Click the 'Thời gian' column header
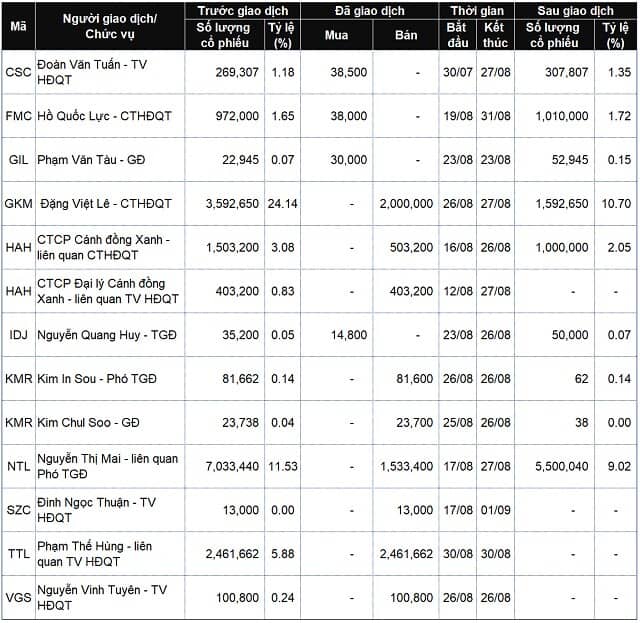Image resolution: width=640 pixels, height=623 pixels. [477, 11]
